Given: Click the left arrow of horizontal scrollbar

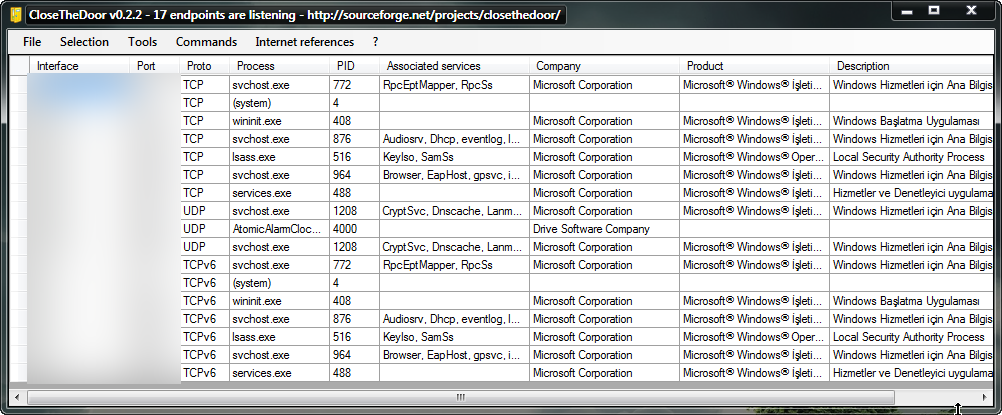Looking at the screenshot, I should (17, 397).
